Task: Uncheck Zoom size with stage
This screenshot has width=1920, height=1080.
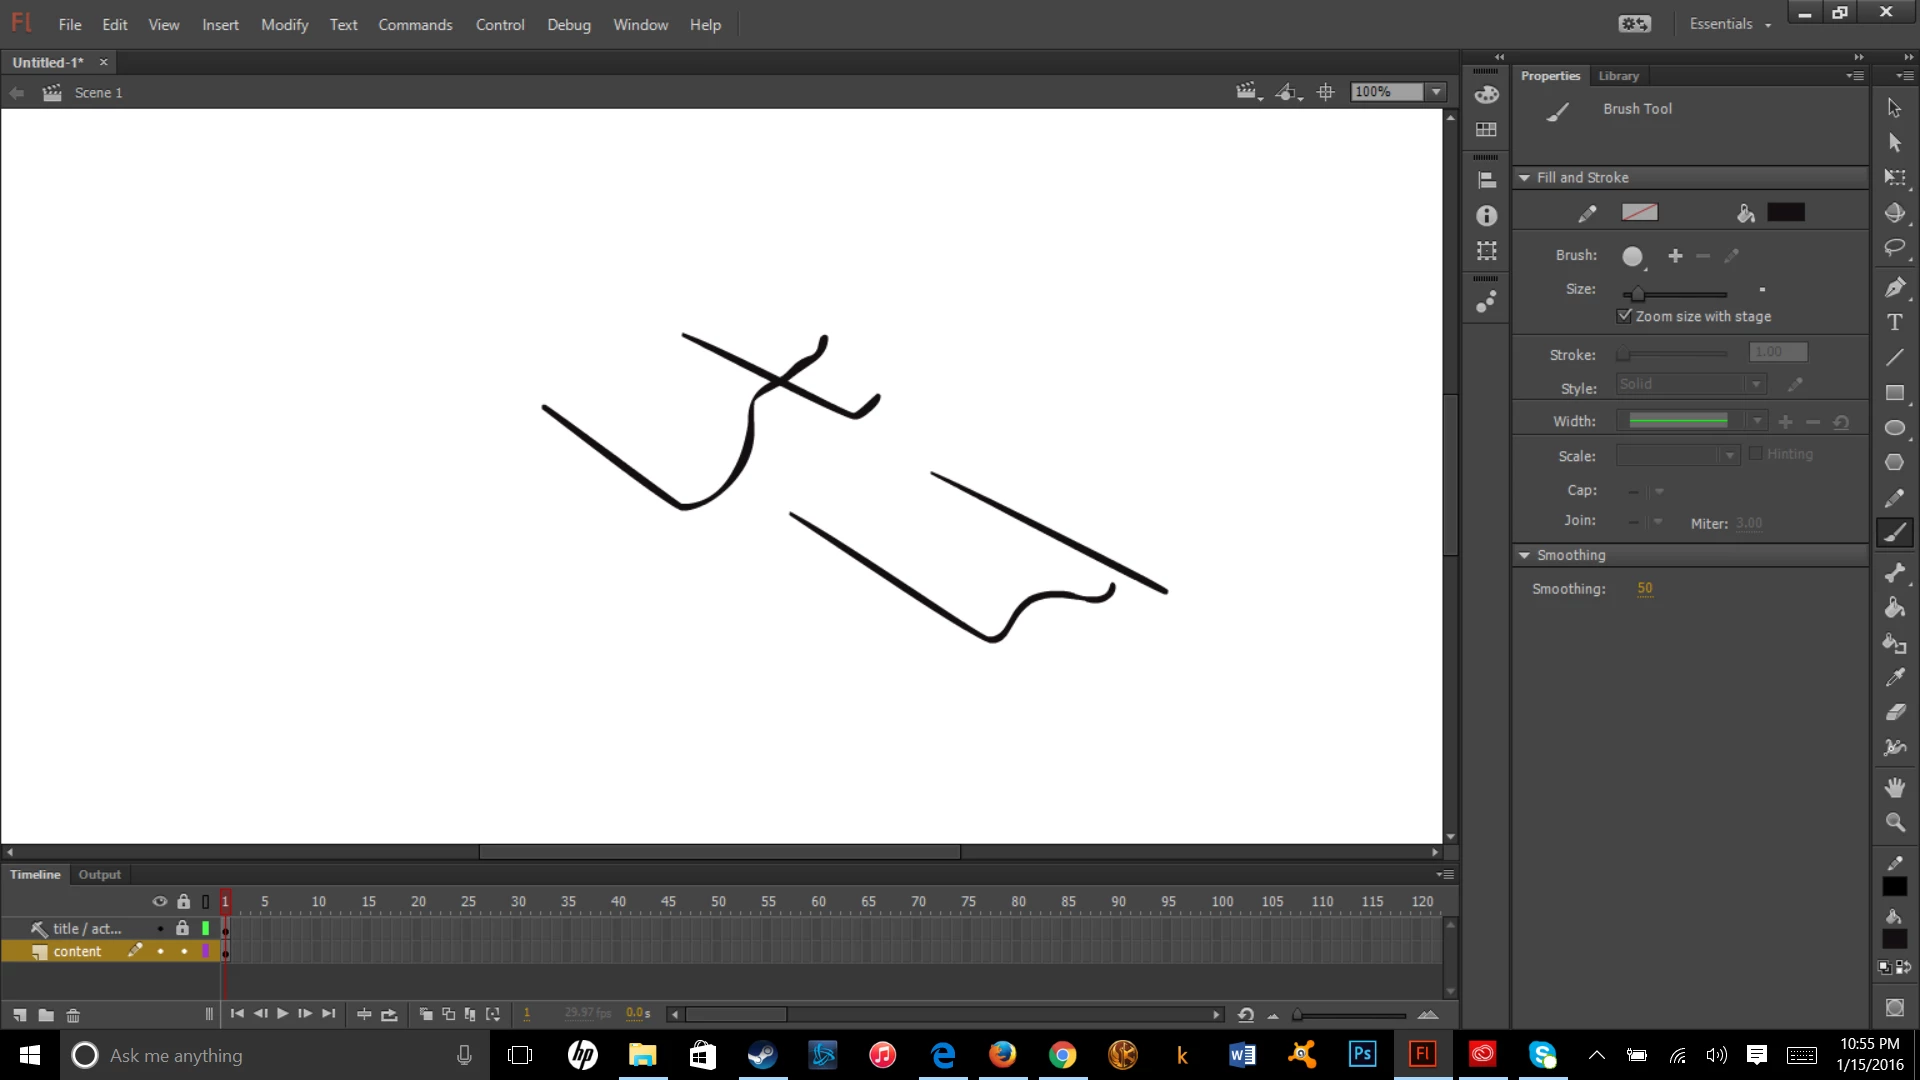Action: point(1625,316)
